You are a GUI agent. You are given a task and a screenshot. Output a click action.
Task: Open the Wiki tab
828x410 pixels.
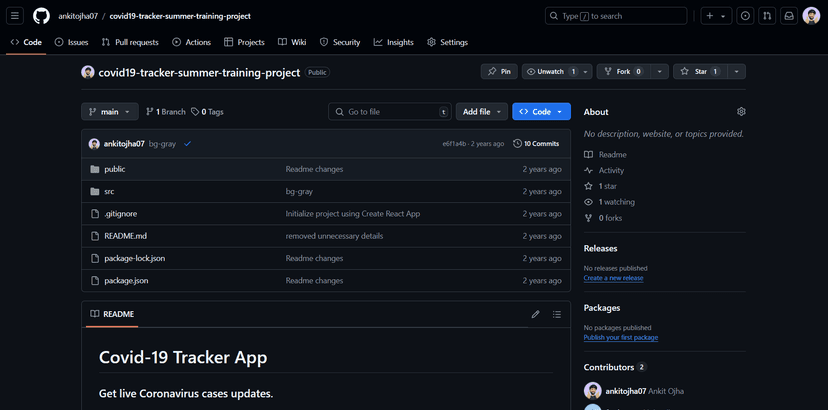click(292, 42)
